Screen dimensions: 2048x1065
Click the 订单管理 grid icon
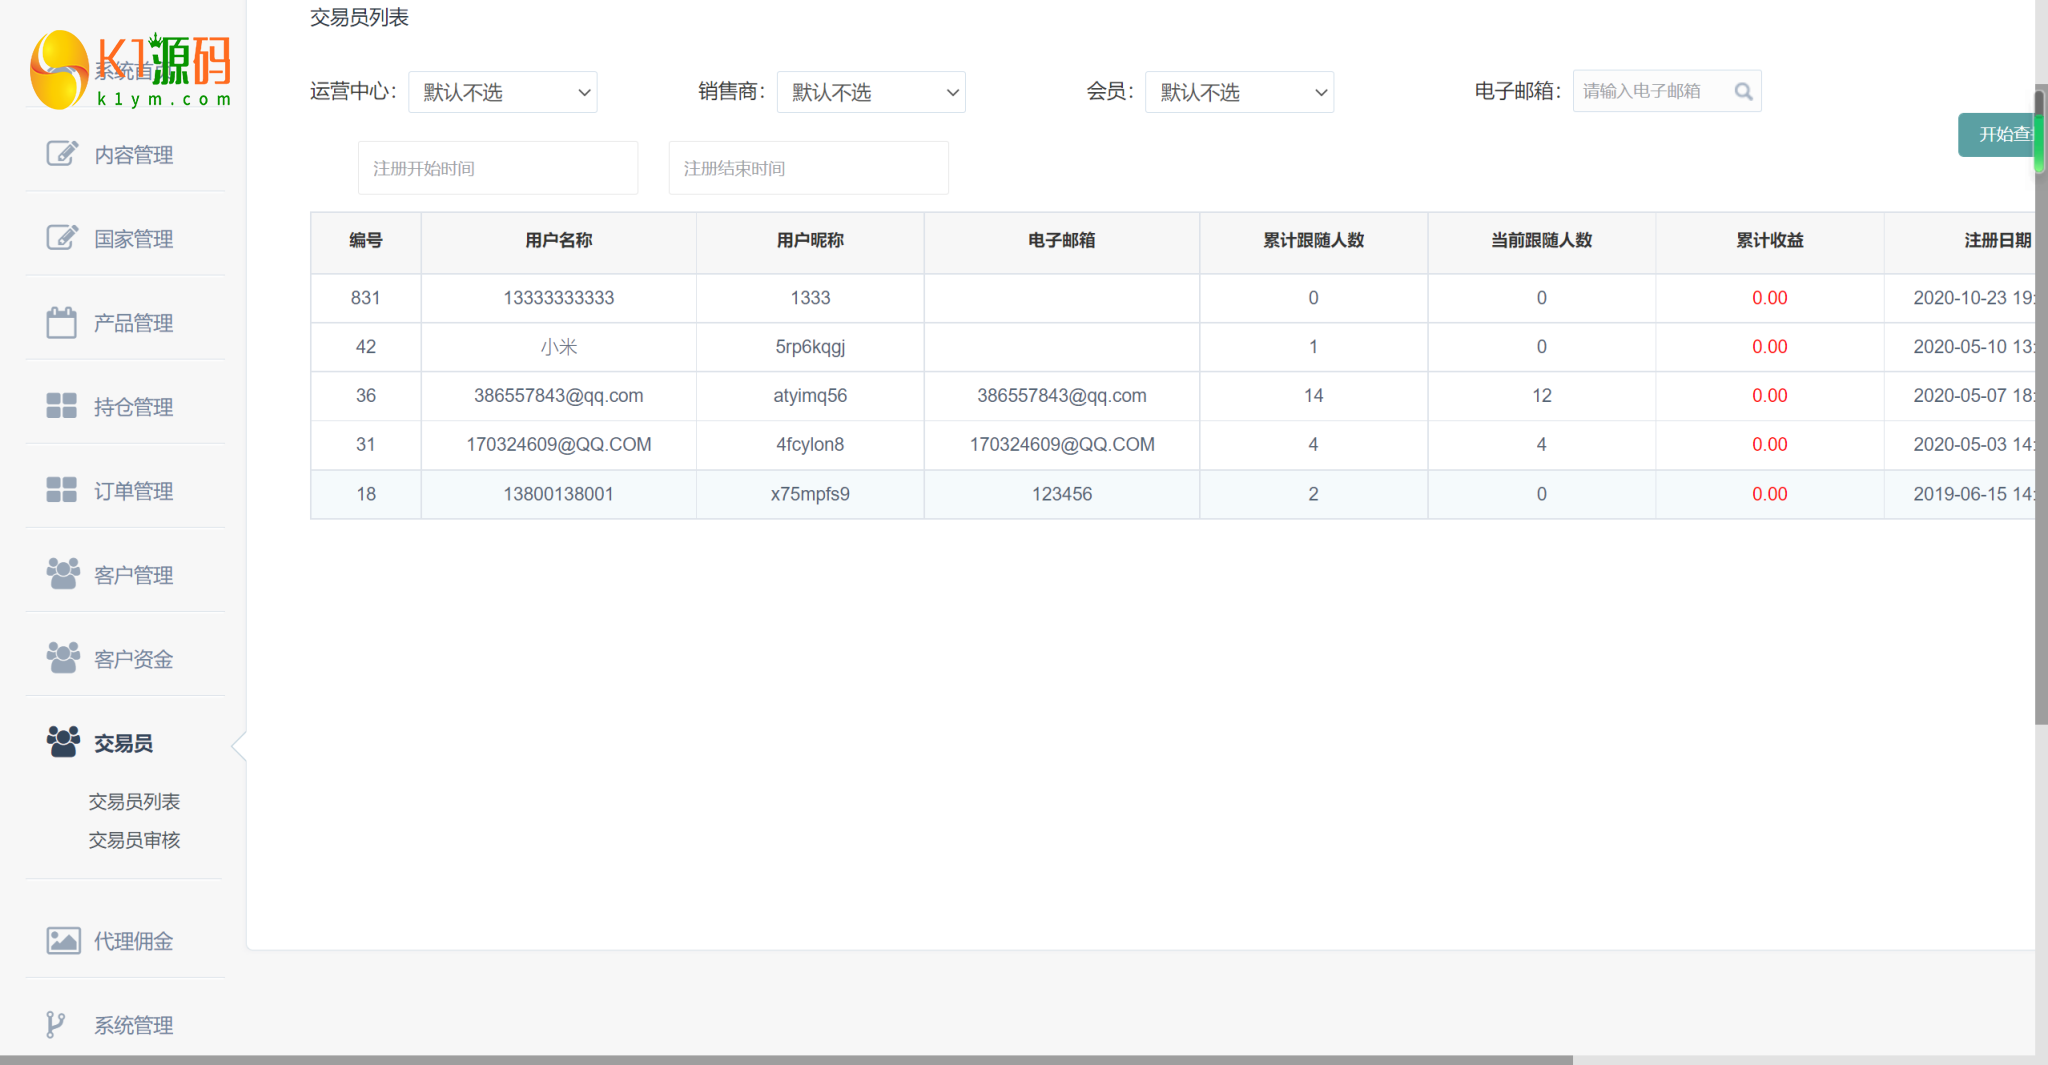click(62, 490)
